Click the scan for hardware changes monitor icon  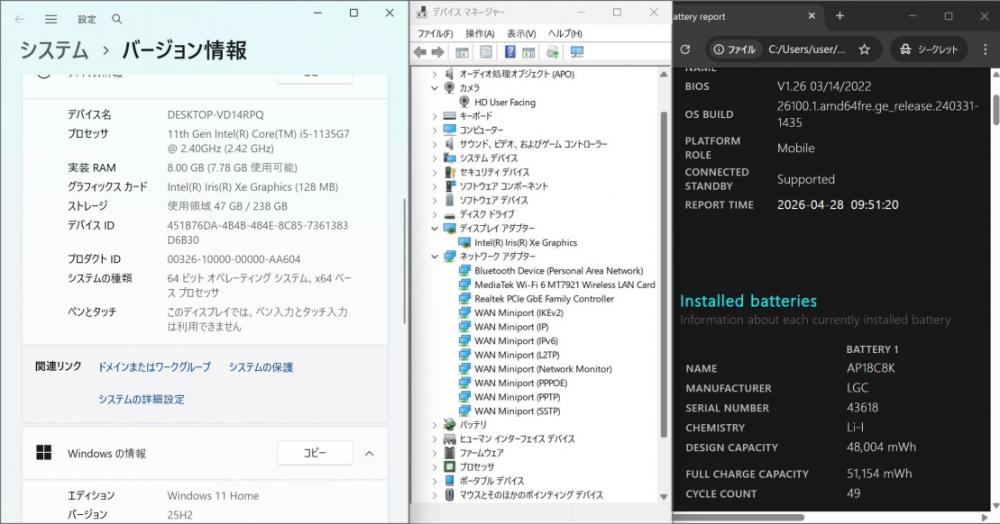click(x=577, y=52)
